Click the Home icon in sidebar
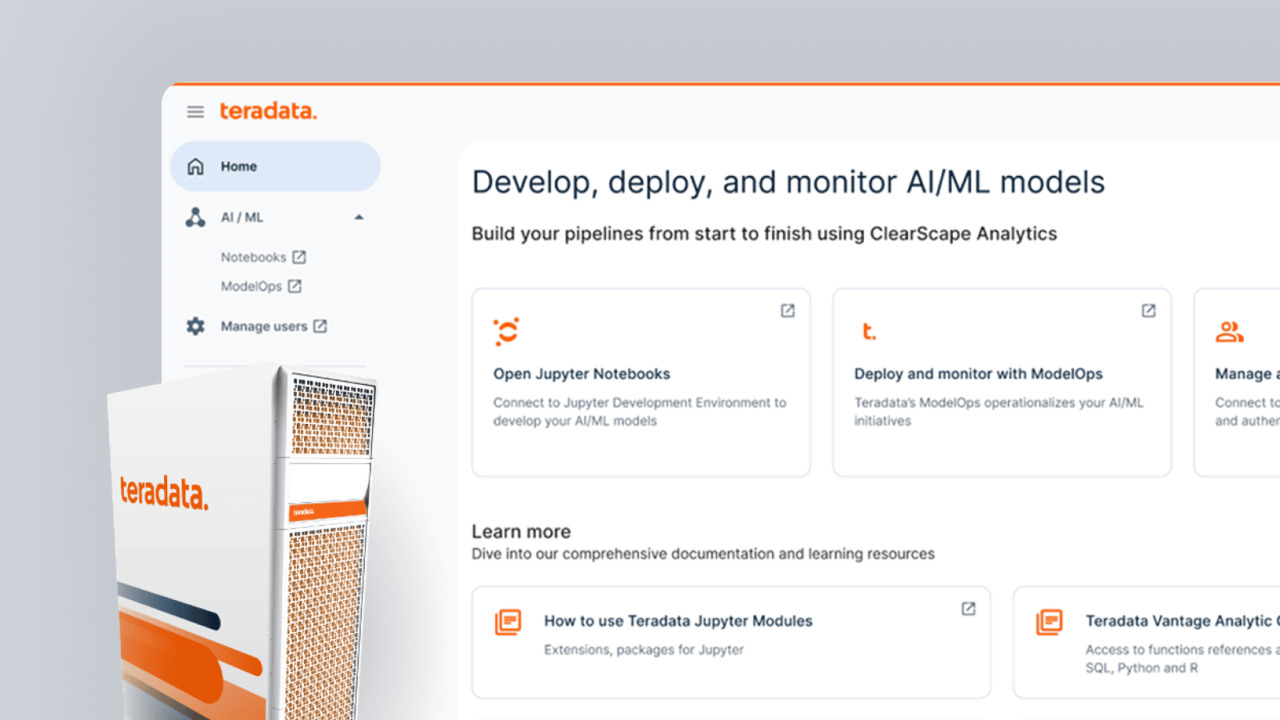Image resolution: width=1280 pixels, height=720 pixels. pos(196,167)
